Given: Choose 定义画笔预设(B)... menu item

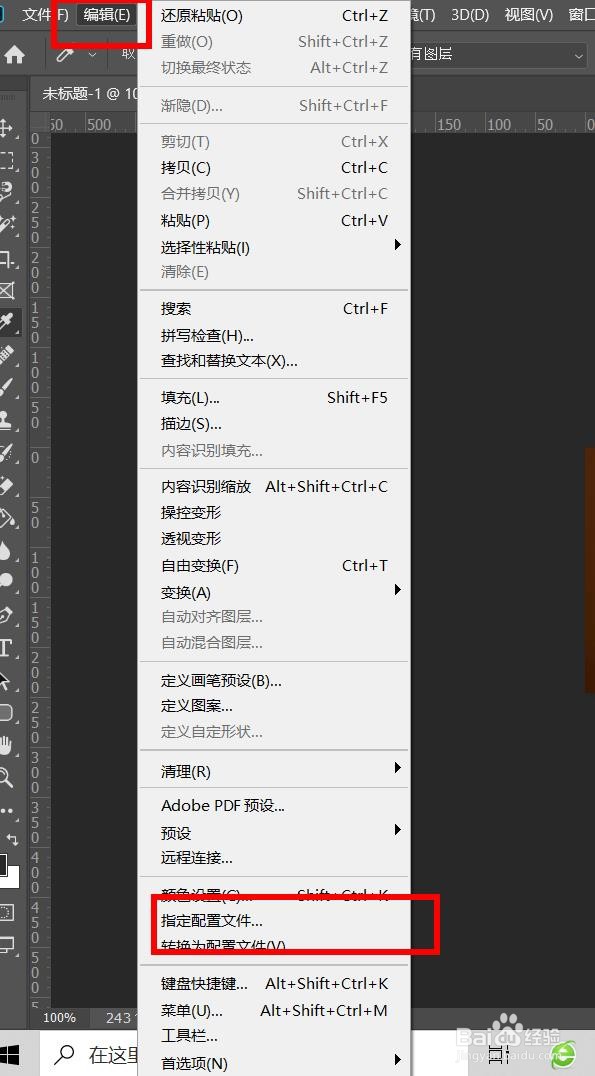Looking at the screenshot, I should tap(275, 681).
